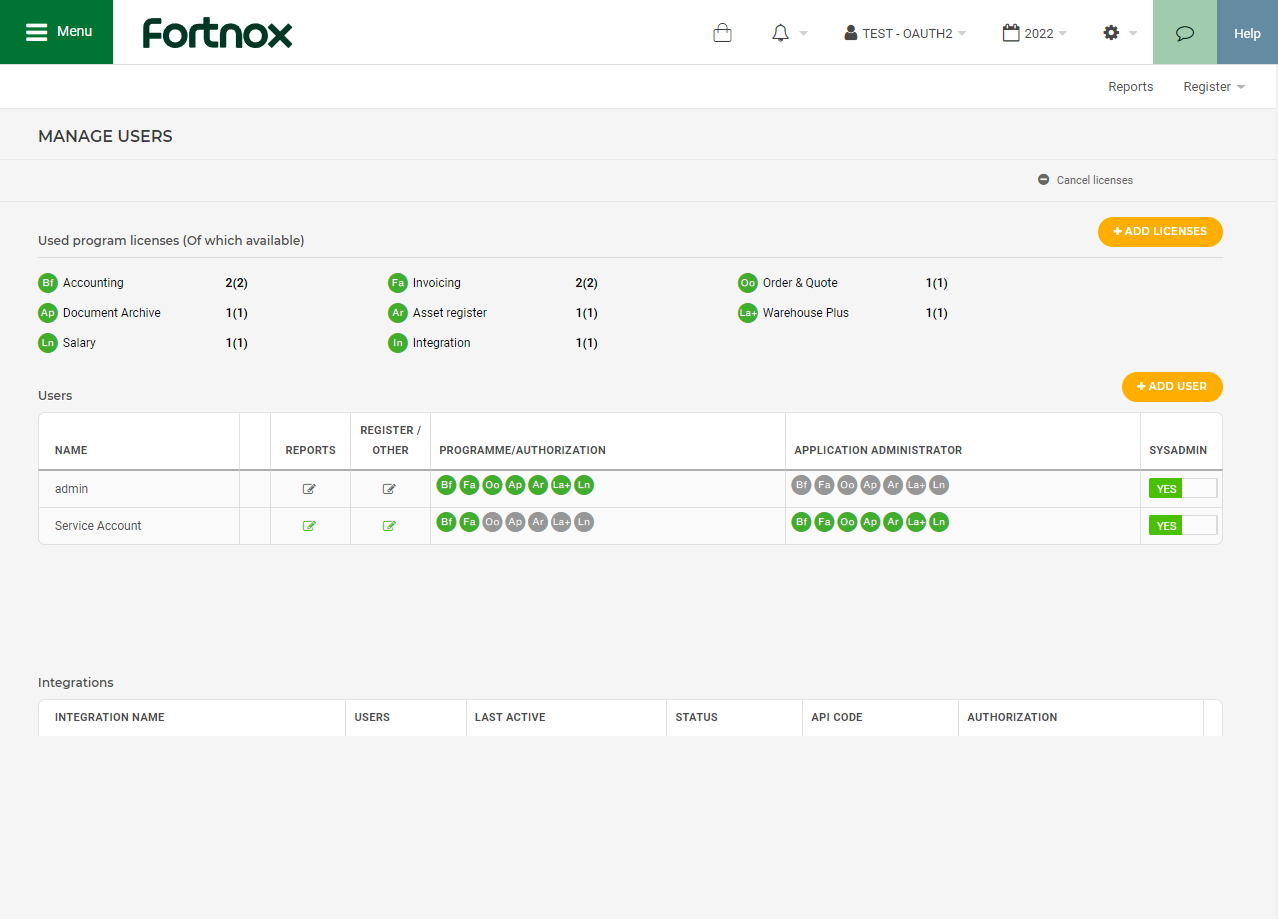Screen dimensions: 1278x919
Task: Click admin's Ap programme authorization badge
Action: tap(515, 485)
